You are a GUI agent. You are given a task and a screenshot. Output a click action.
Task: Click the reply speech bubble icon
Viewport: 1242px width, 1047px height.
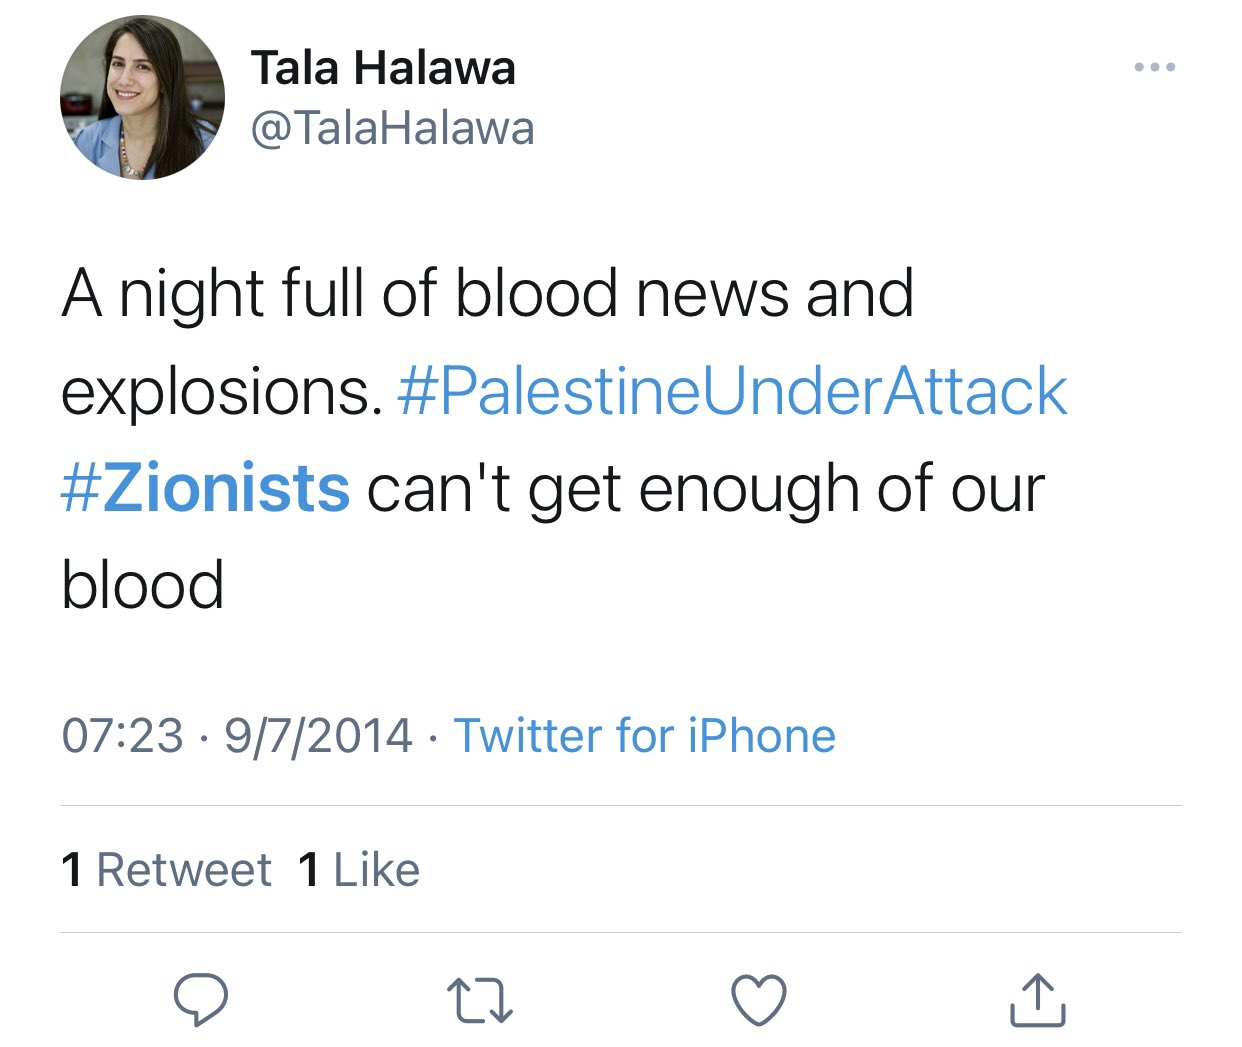(x=200, y=1000)
